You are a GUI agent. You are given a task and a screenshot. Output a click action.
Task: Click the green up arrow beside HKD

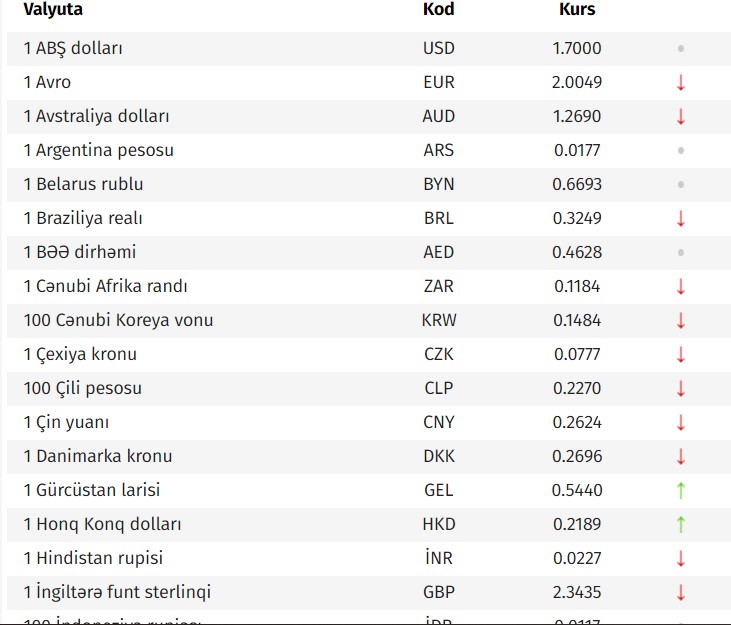(681, 524)
